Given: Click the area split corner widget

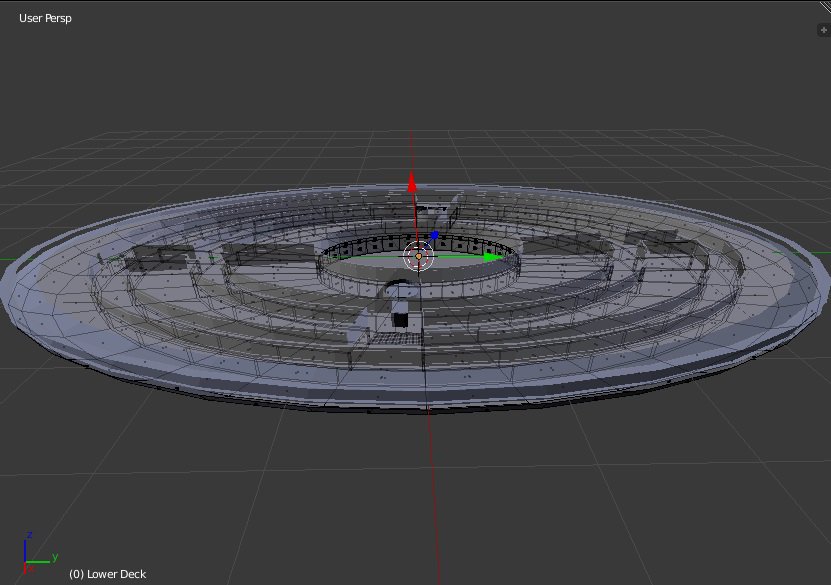Looking at the screenshot, I should pyautogui.click(x=825, y=6).
